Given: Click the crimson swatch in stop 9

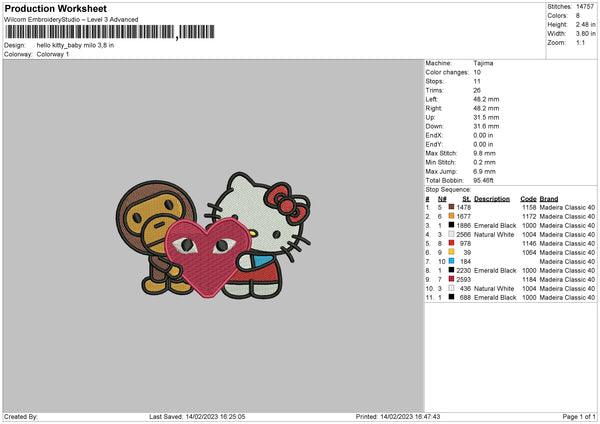Looking at the screenshot, I should click(452, 279).
